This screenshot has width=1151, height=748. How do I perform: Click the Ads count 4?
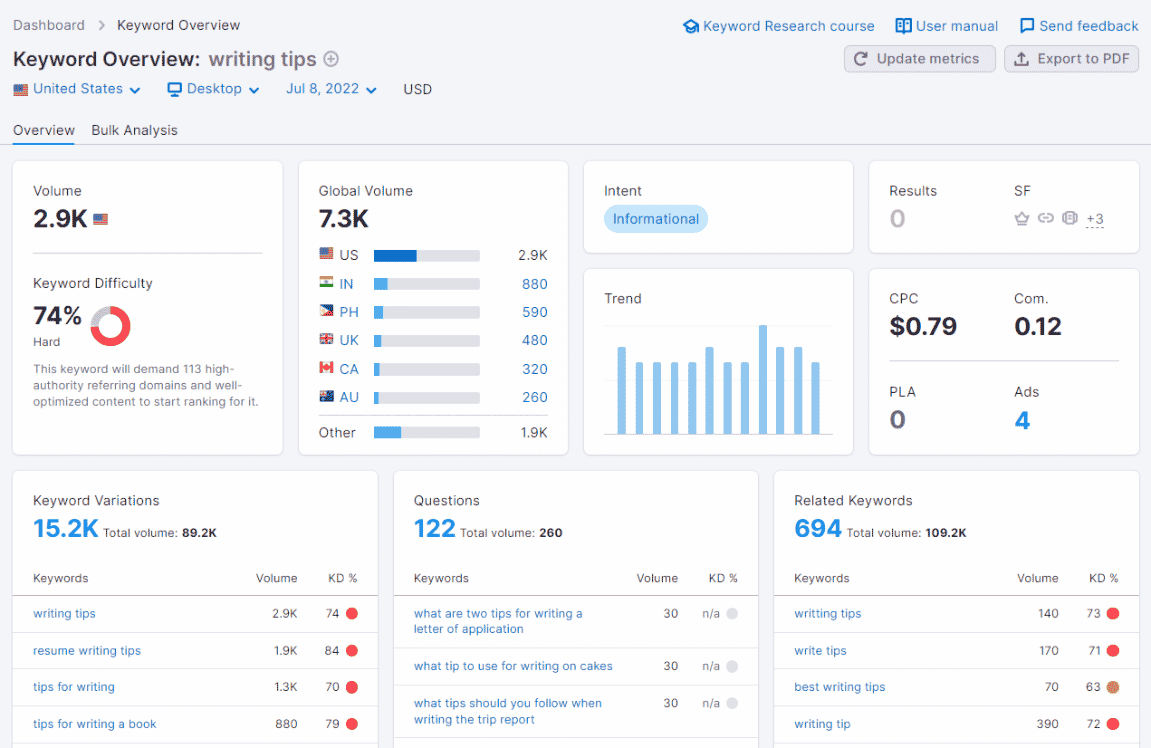[1022, 421]
